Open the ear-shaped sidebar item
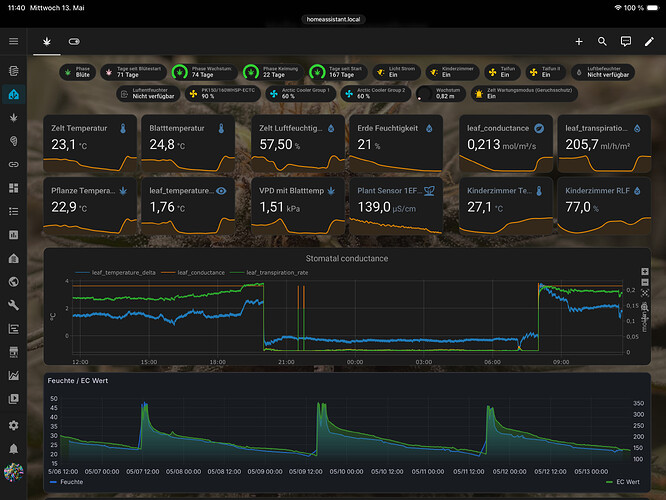This screenshot has height=500, width=666. [x=14, y=141]
